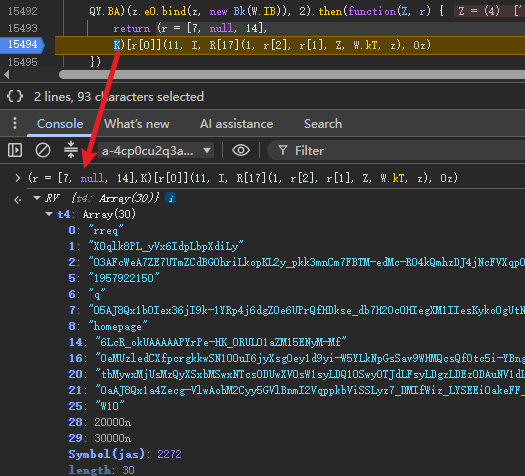Open the AI assistance tab
The width and height of the screenshot is (525, 476).
point(236,124)
